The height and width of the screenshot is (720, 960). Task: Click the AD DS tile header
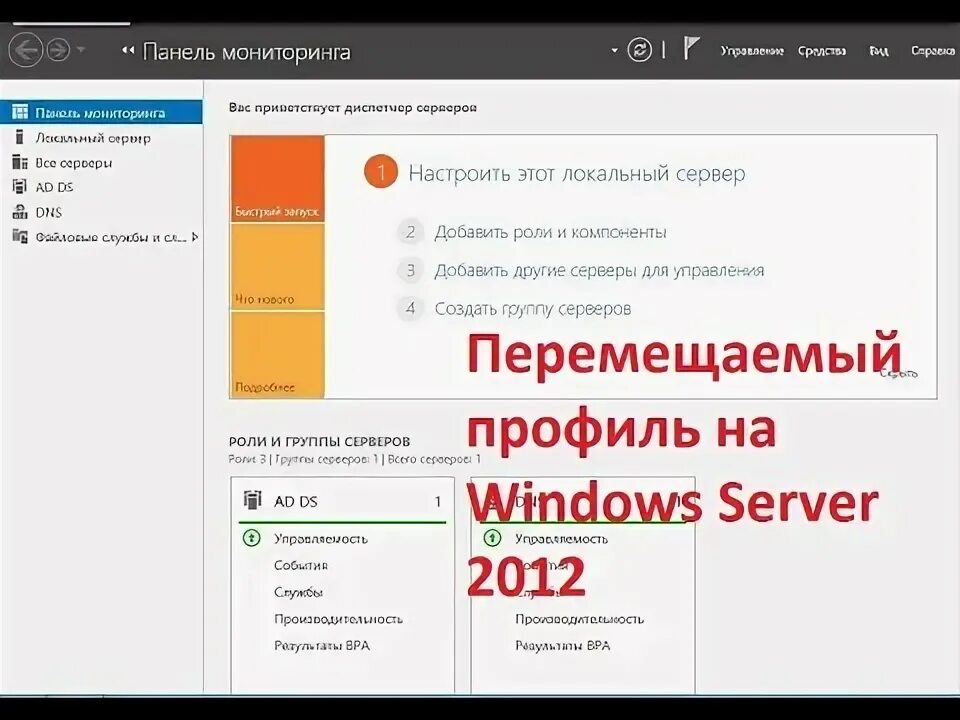tap(342, 501)
